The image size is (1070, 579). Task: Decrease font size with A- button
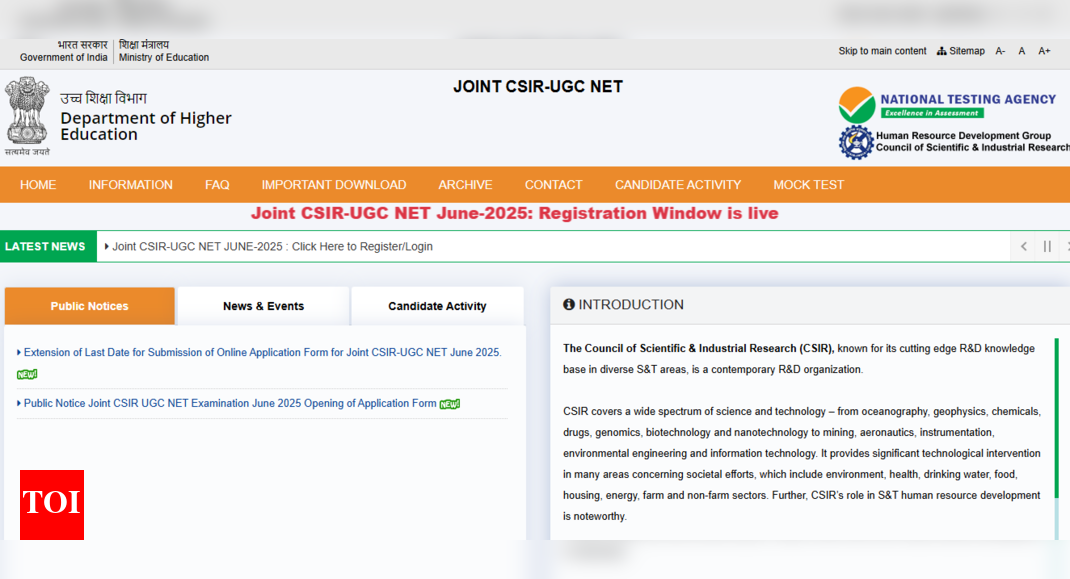coord(1000,51)
